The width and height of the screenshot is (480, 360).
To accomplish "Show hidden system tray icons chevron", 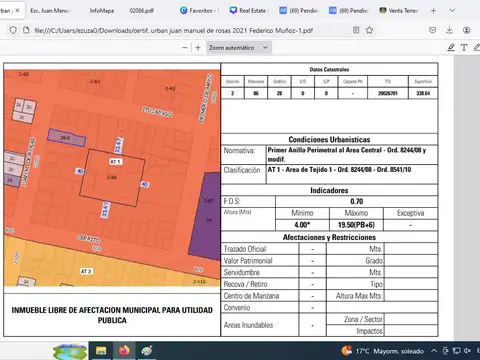I will [x=434, y=351].
